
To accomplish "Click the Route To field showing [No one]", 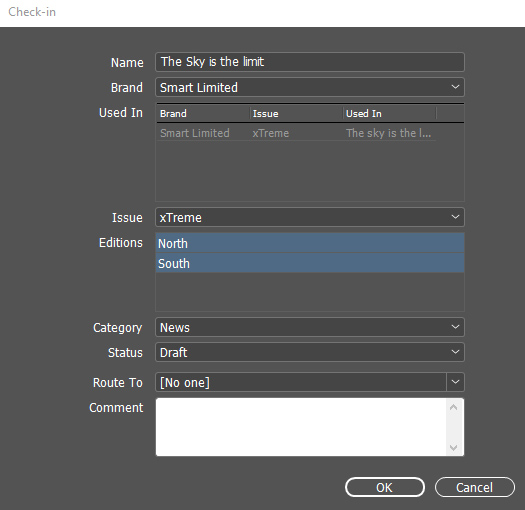I will tap(301, 382).
